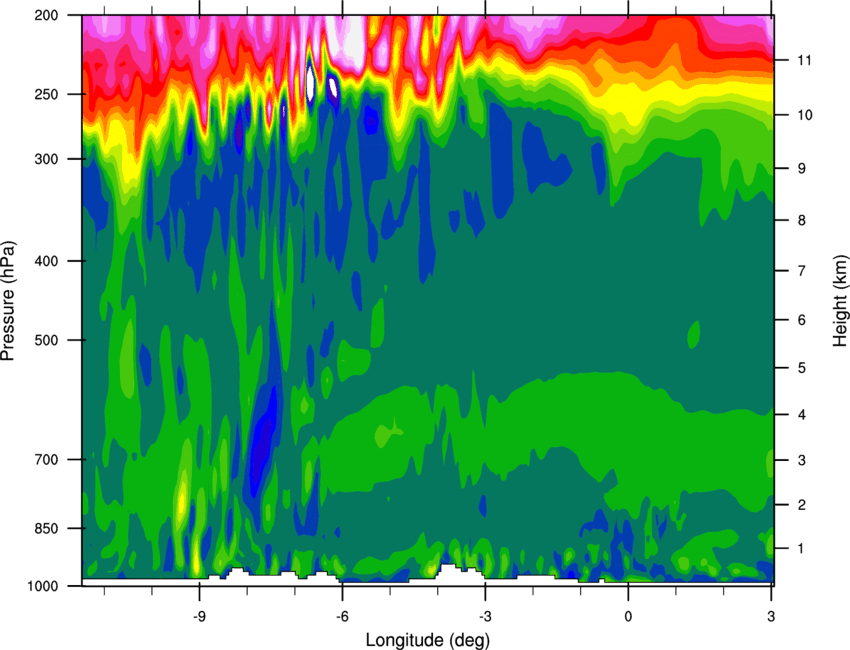The height and width of the screenshot is (650, 850).
Task: Select the 700 pressure tick label
Action: click(x=47, y=459)
